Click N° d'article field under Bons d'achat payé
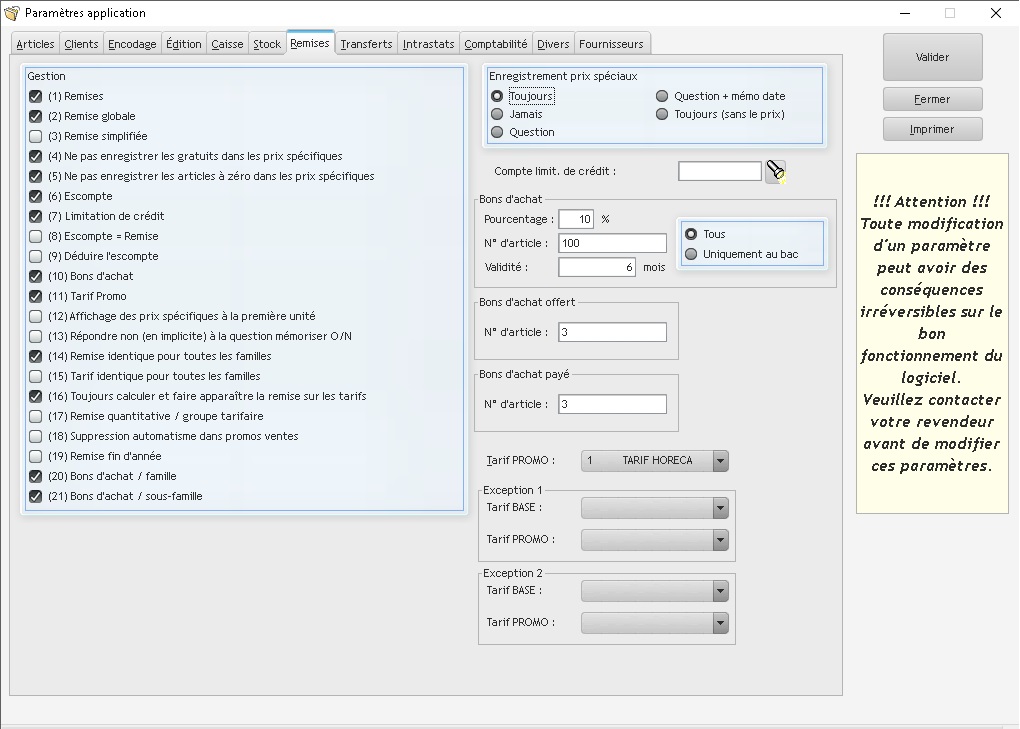The width and height of the screenshot is (1020, 729). pyautogui.click(x=612, y=404)
